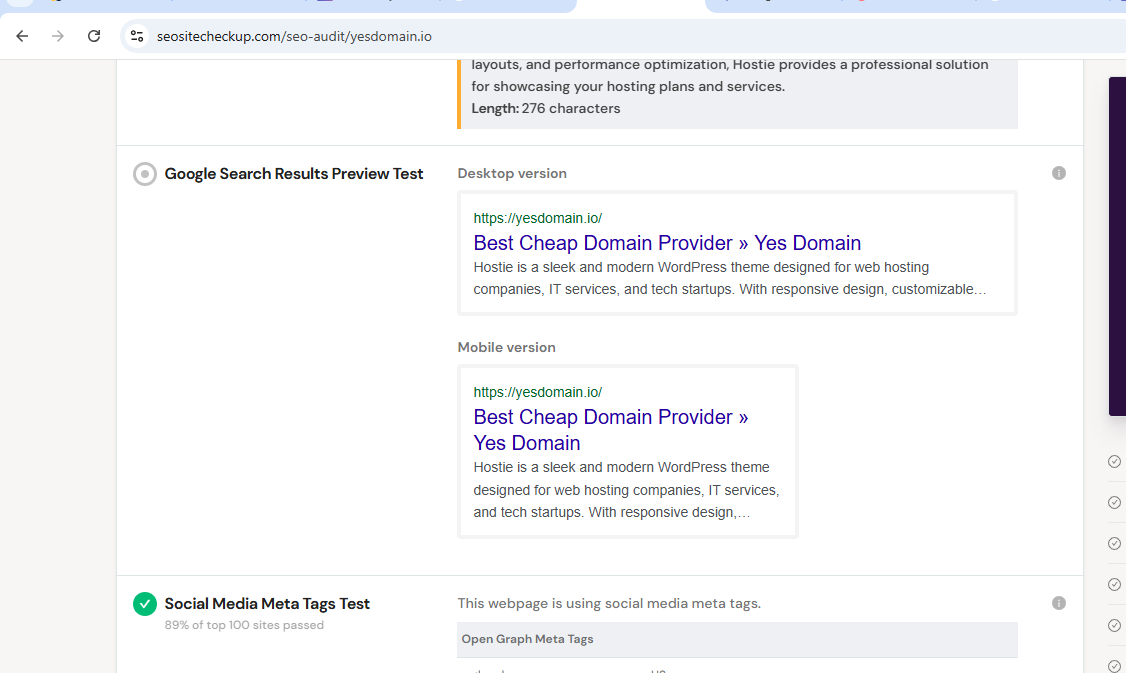Click 'This webpage is using social media meta tags.'

click(609, 603)
